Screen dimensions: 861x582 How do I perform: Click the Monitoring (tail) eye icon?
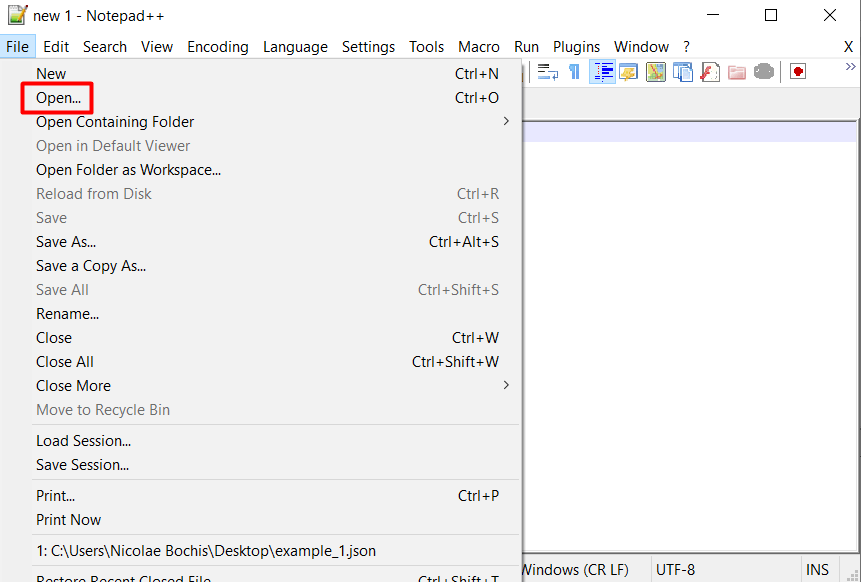coord(764,71)
